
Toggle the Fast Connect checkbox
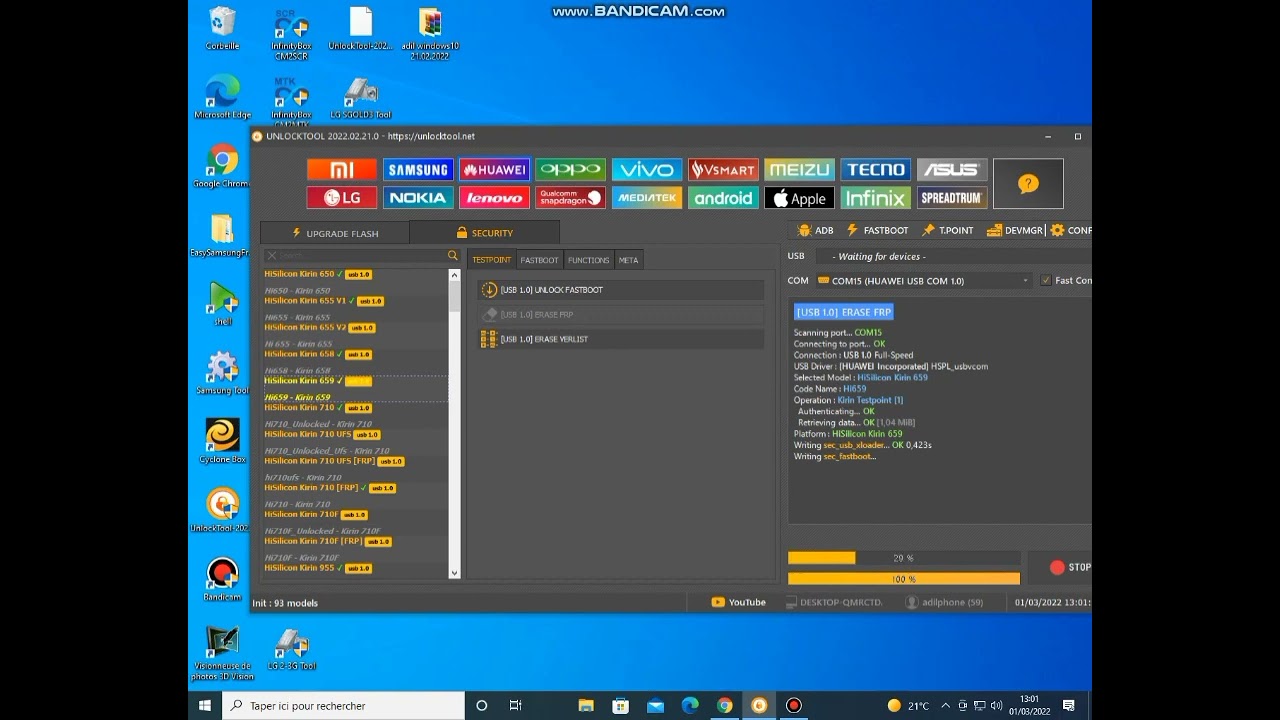click(x=1046, y=281)
